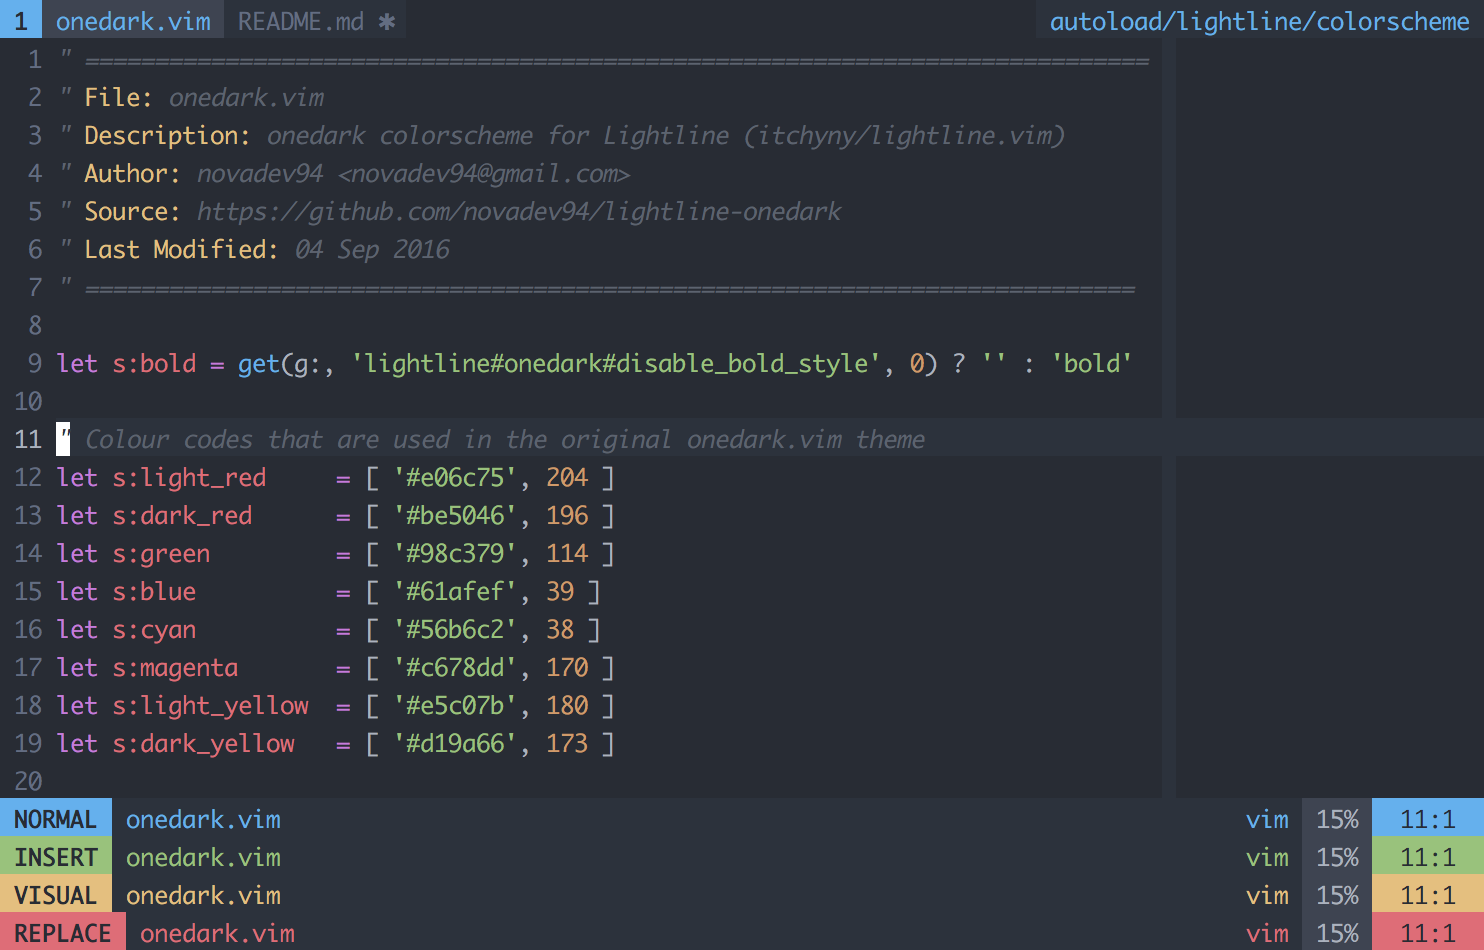The height and width of the screenshot is (950, 1484).
Task: Click onedark.vim filename in VISUAL statusline
Action: click(x=203, y=895)
